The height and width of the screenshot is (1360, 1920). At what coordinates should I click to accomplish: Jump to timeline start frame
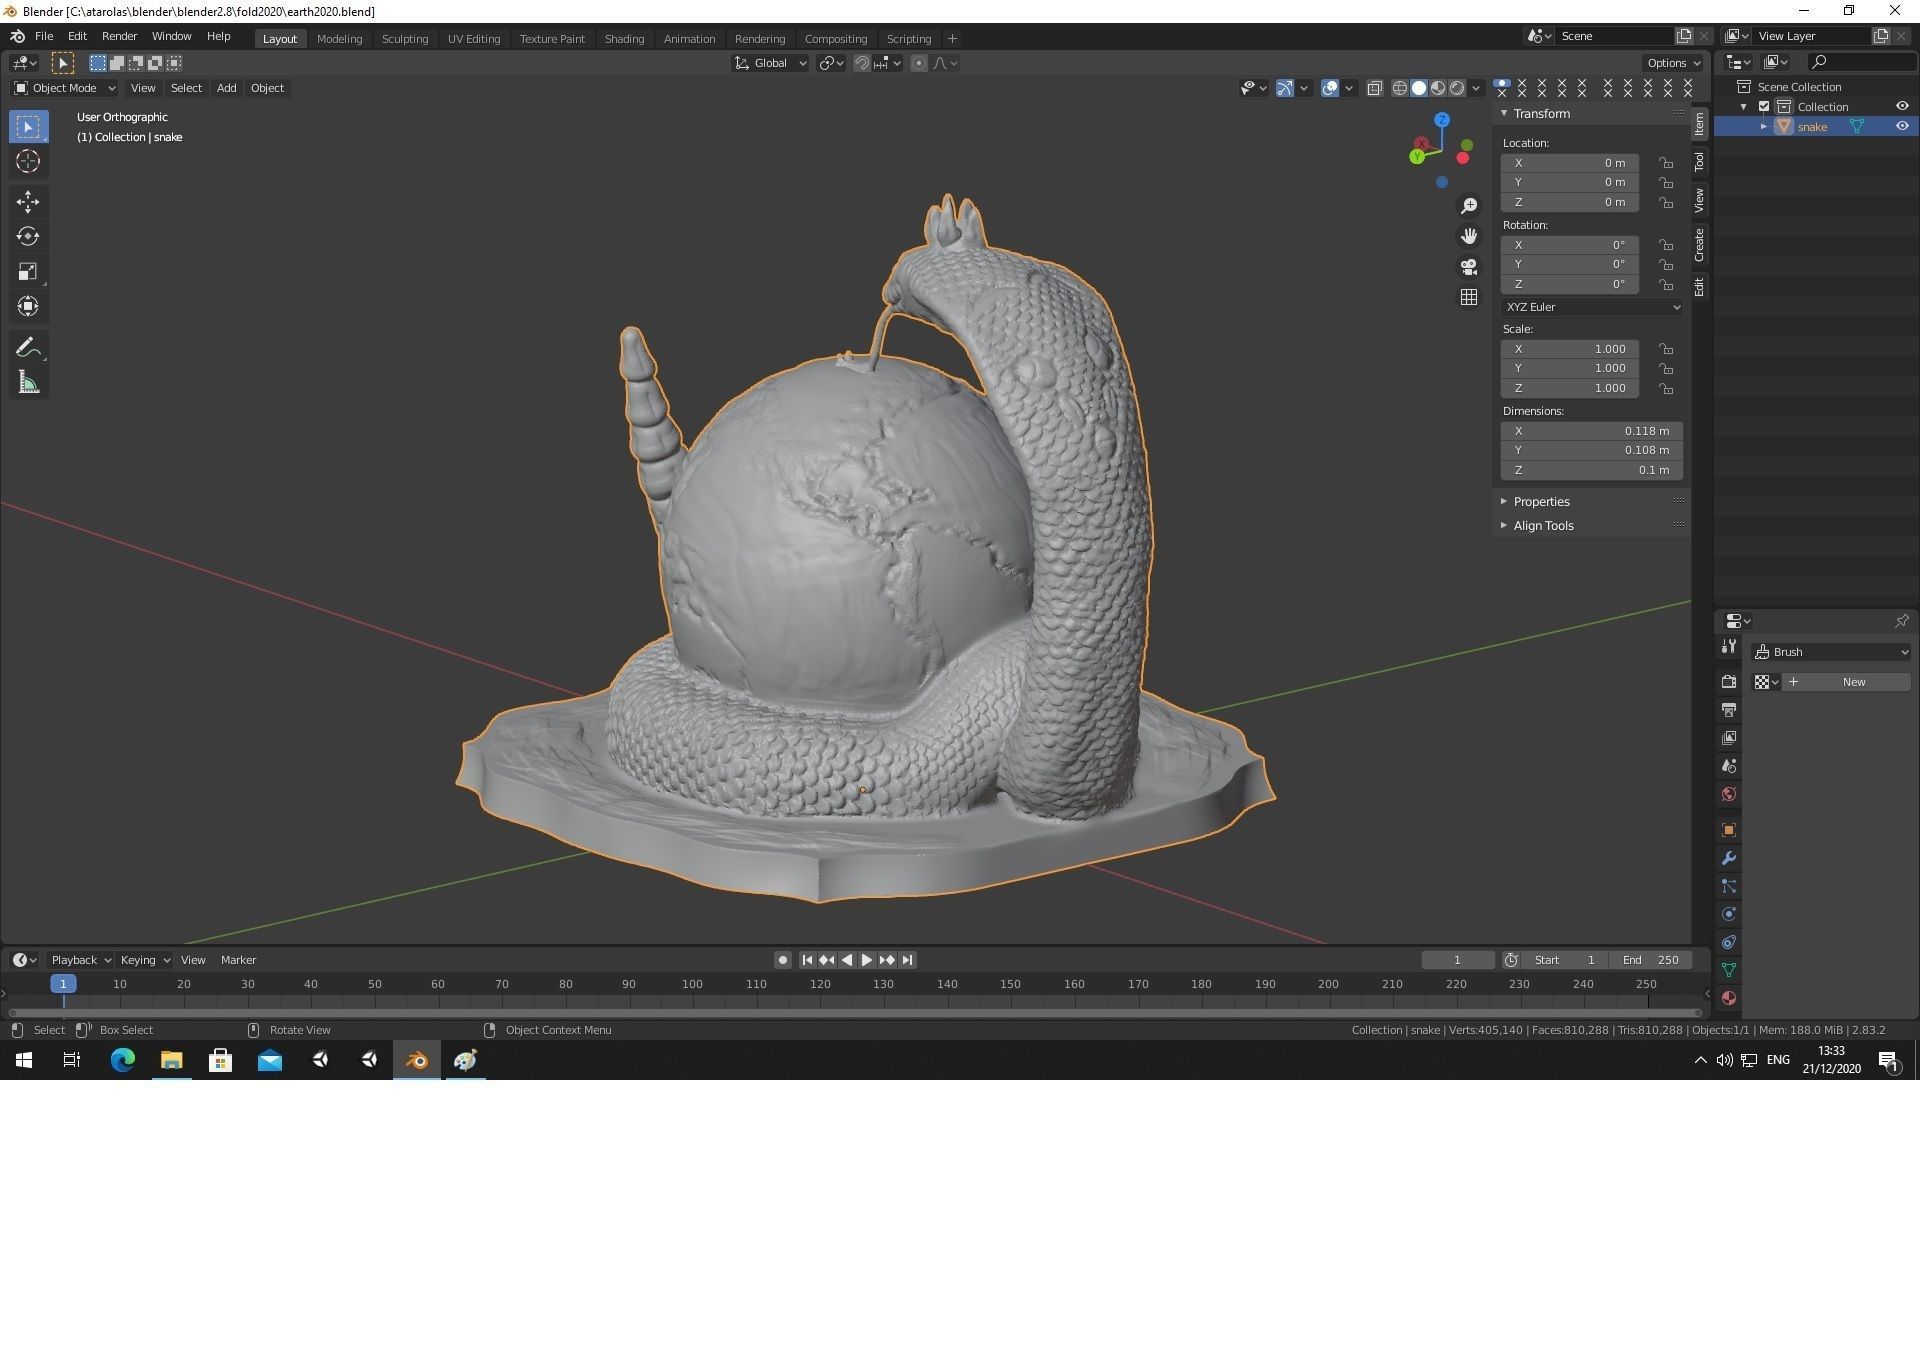point(807,960)
